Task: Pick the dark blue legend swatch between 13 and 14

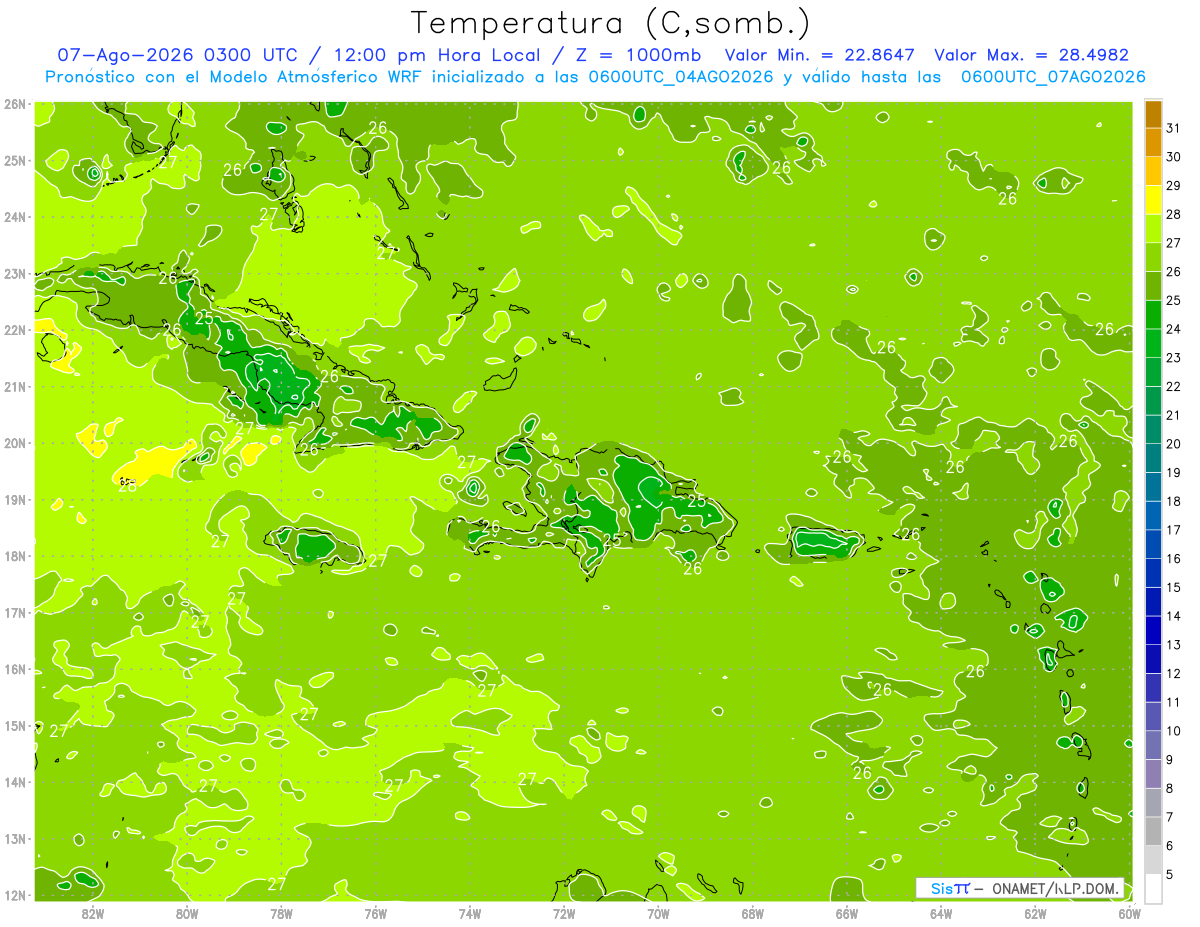Action: point(1153,630)
